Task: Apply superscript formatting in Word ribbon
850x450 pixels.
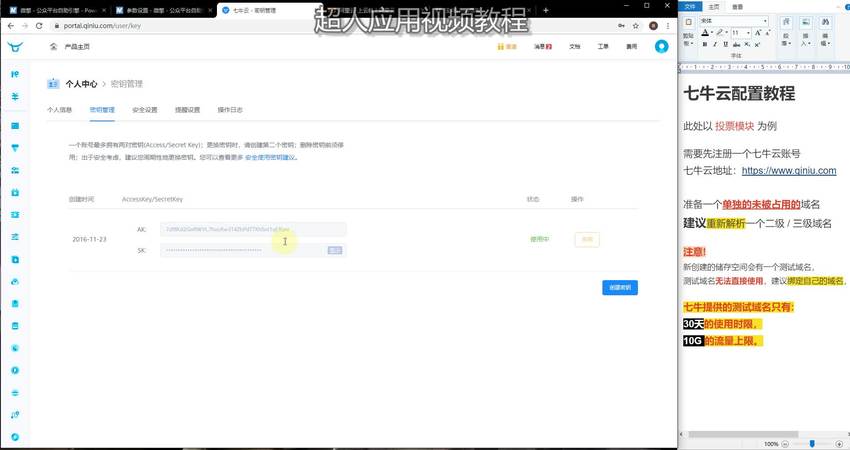Action: [757, 44]
